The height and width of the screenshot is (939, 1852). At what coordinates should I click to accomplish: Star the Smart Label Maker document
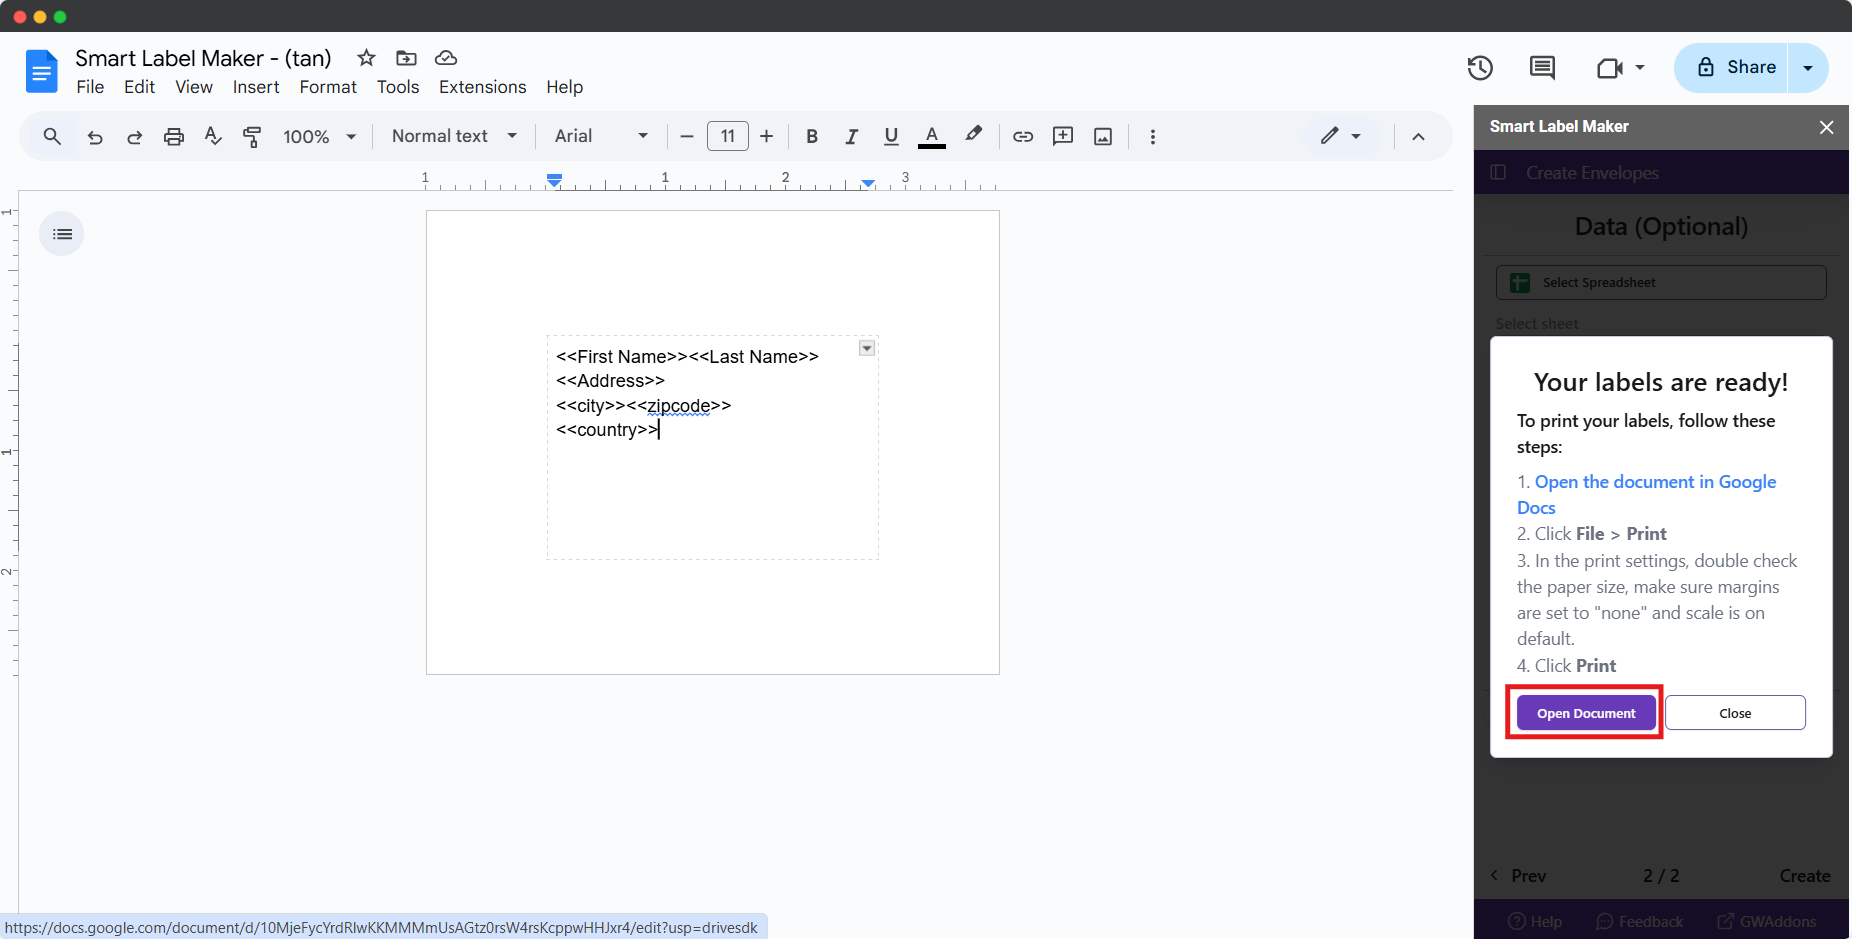[366, 58]
